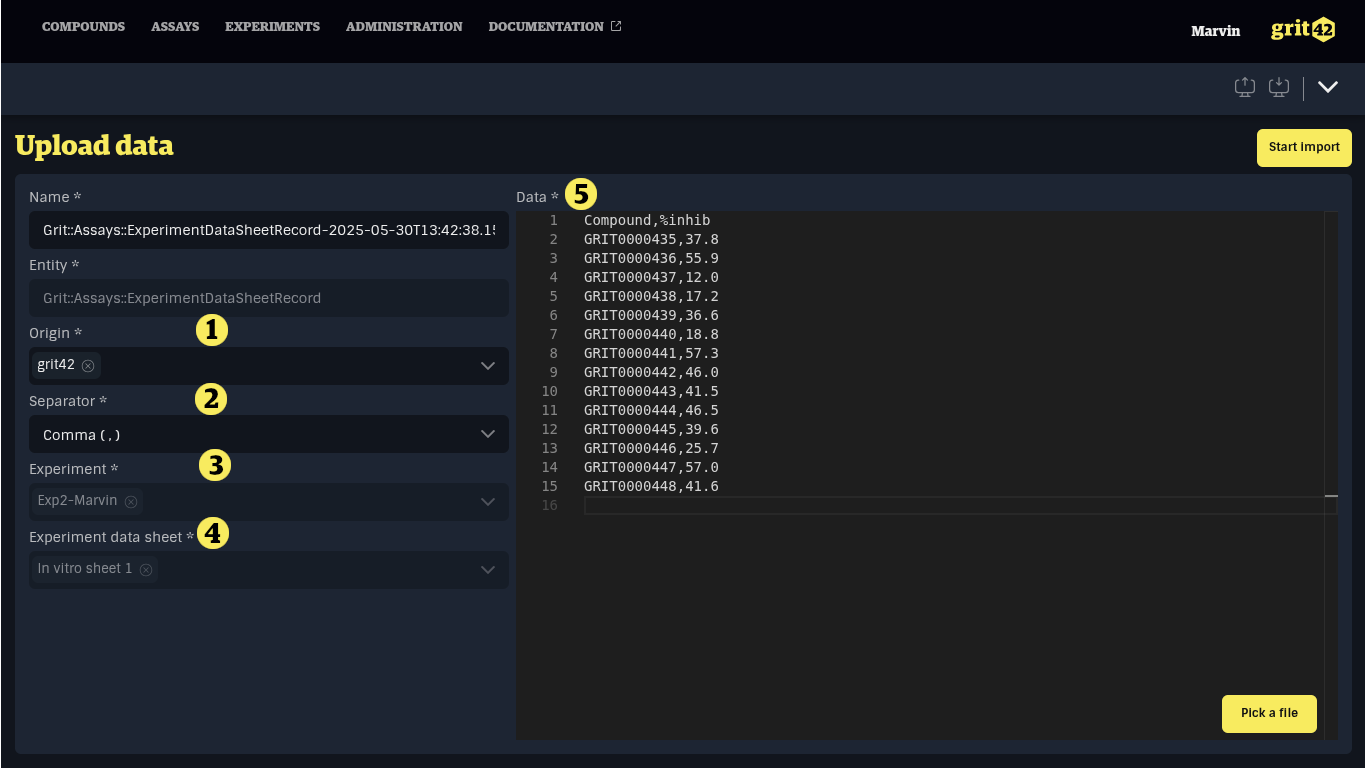Click the row GRIT0000444,46.5

(651, 410)
